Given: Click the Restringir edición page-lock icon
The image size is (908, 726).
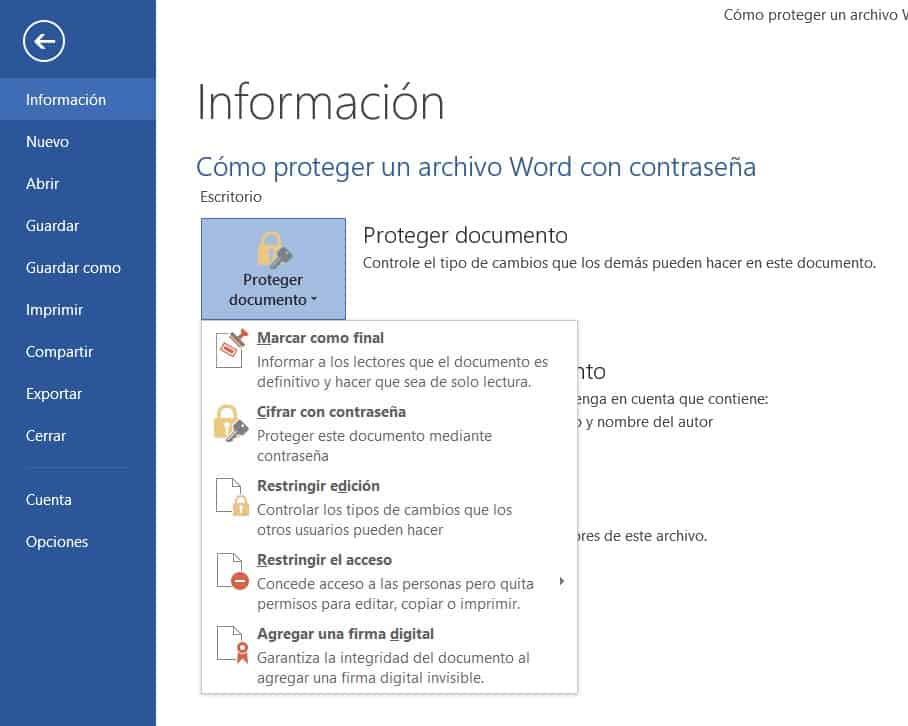Looking at the screenshot, I should tap(231, 496).
